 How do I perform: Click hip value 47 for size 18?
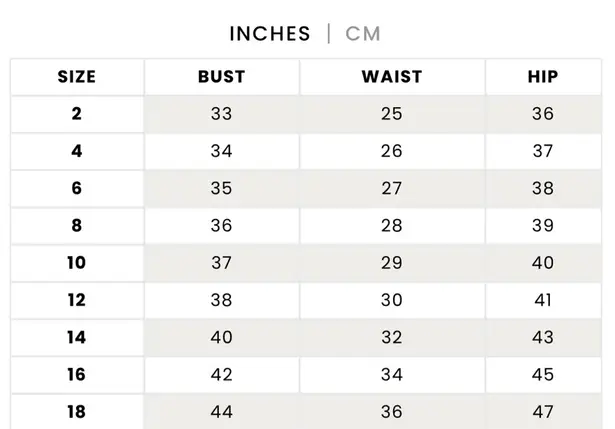(542, 412)
